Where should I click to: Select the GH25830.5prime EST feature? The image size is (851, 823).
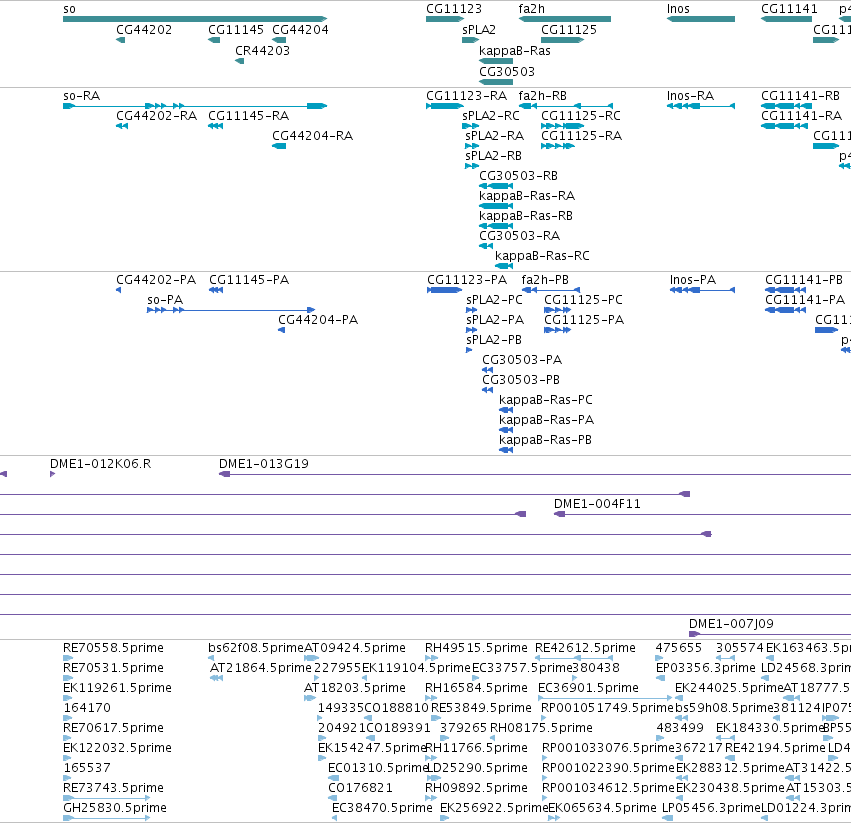point(106,818)
